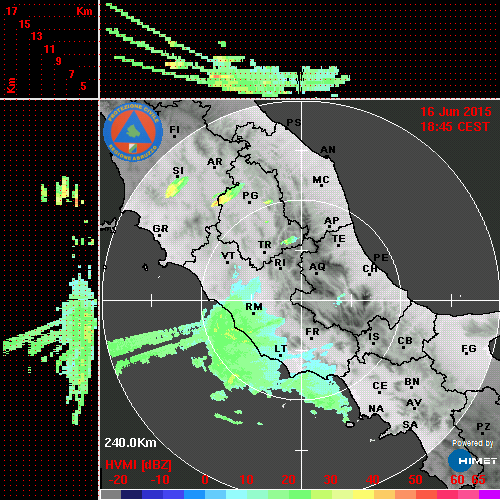Click the RI city label
Screen dimensions: 500x500
(x=280, y=263)
